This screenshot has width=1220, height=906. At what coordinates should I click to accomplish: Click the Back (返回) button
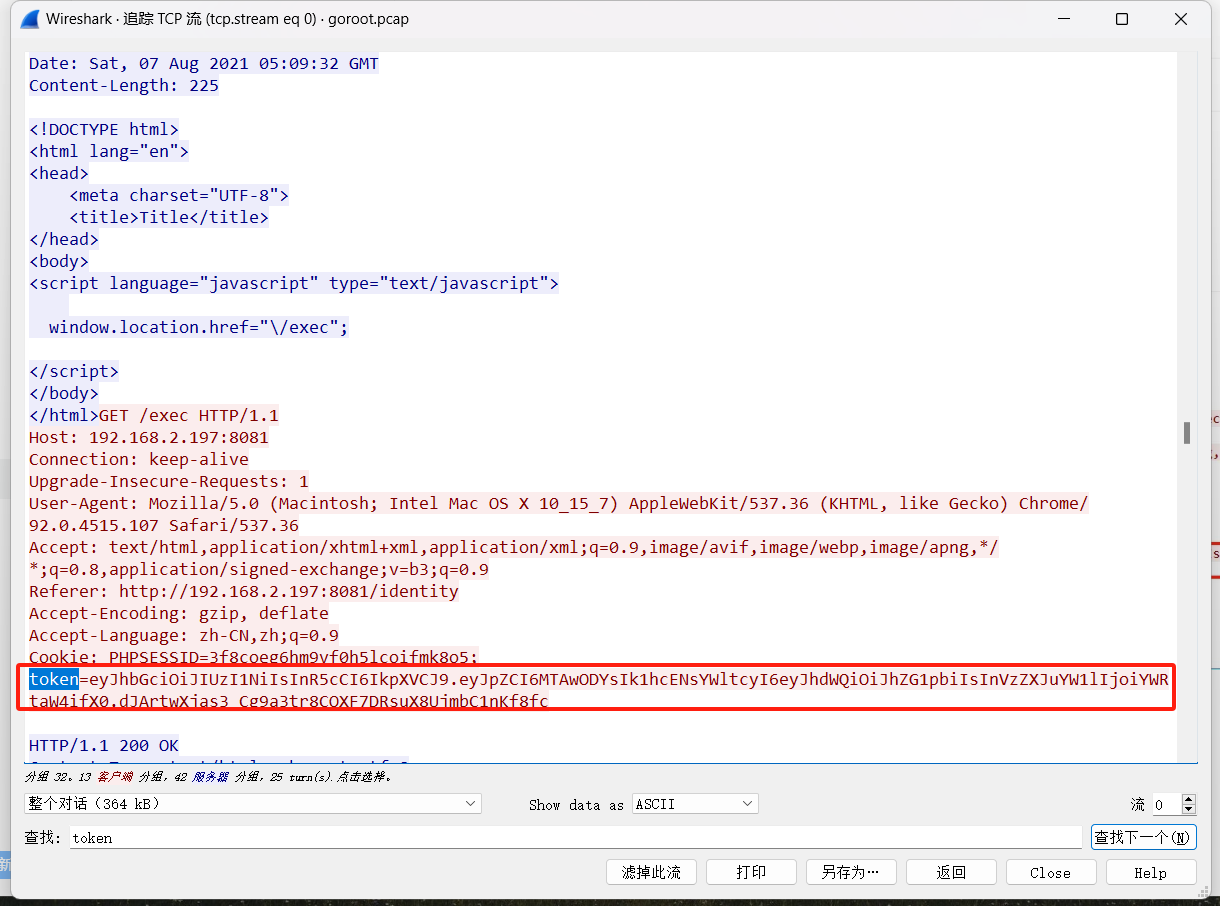click(951, 872)
